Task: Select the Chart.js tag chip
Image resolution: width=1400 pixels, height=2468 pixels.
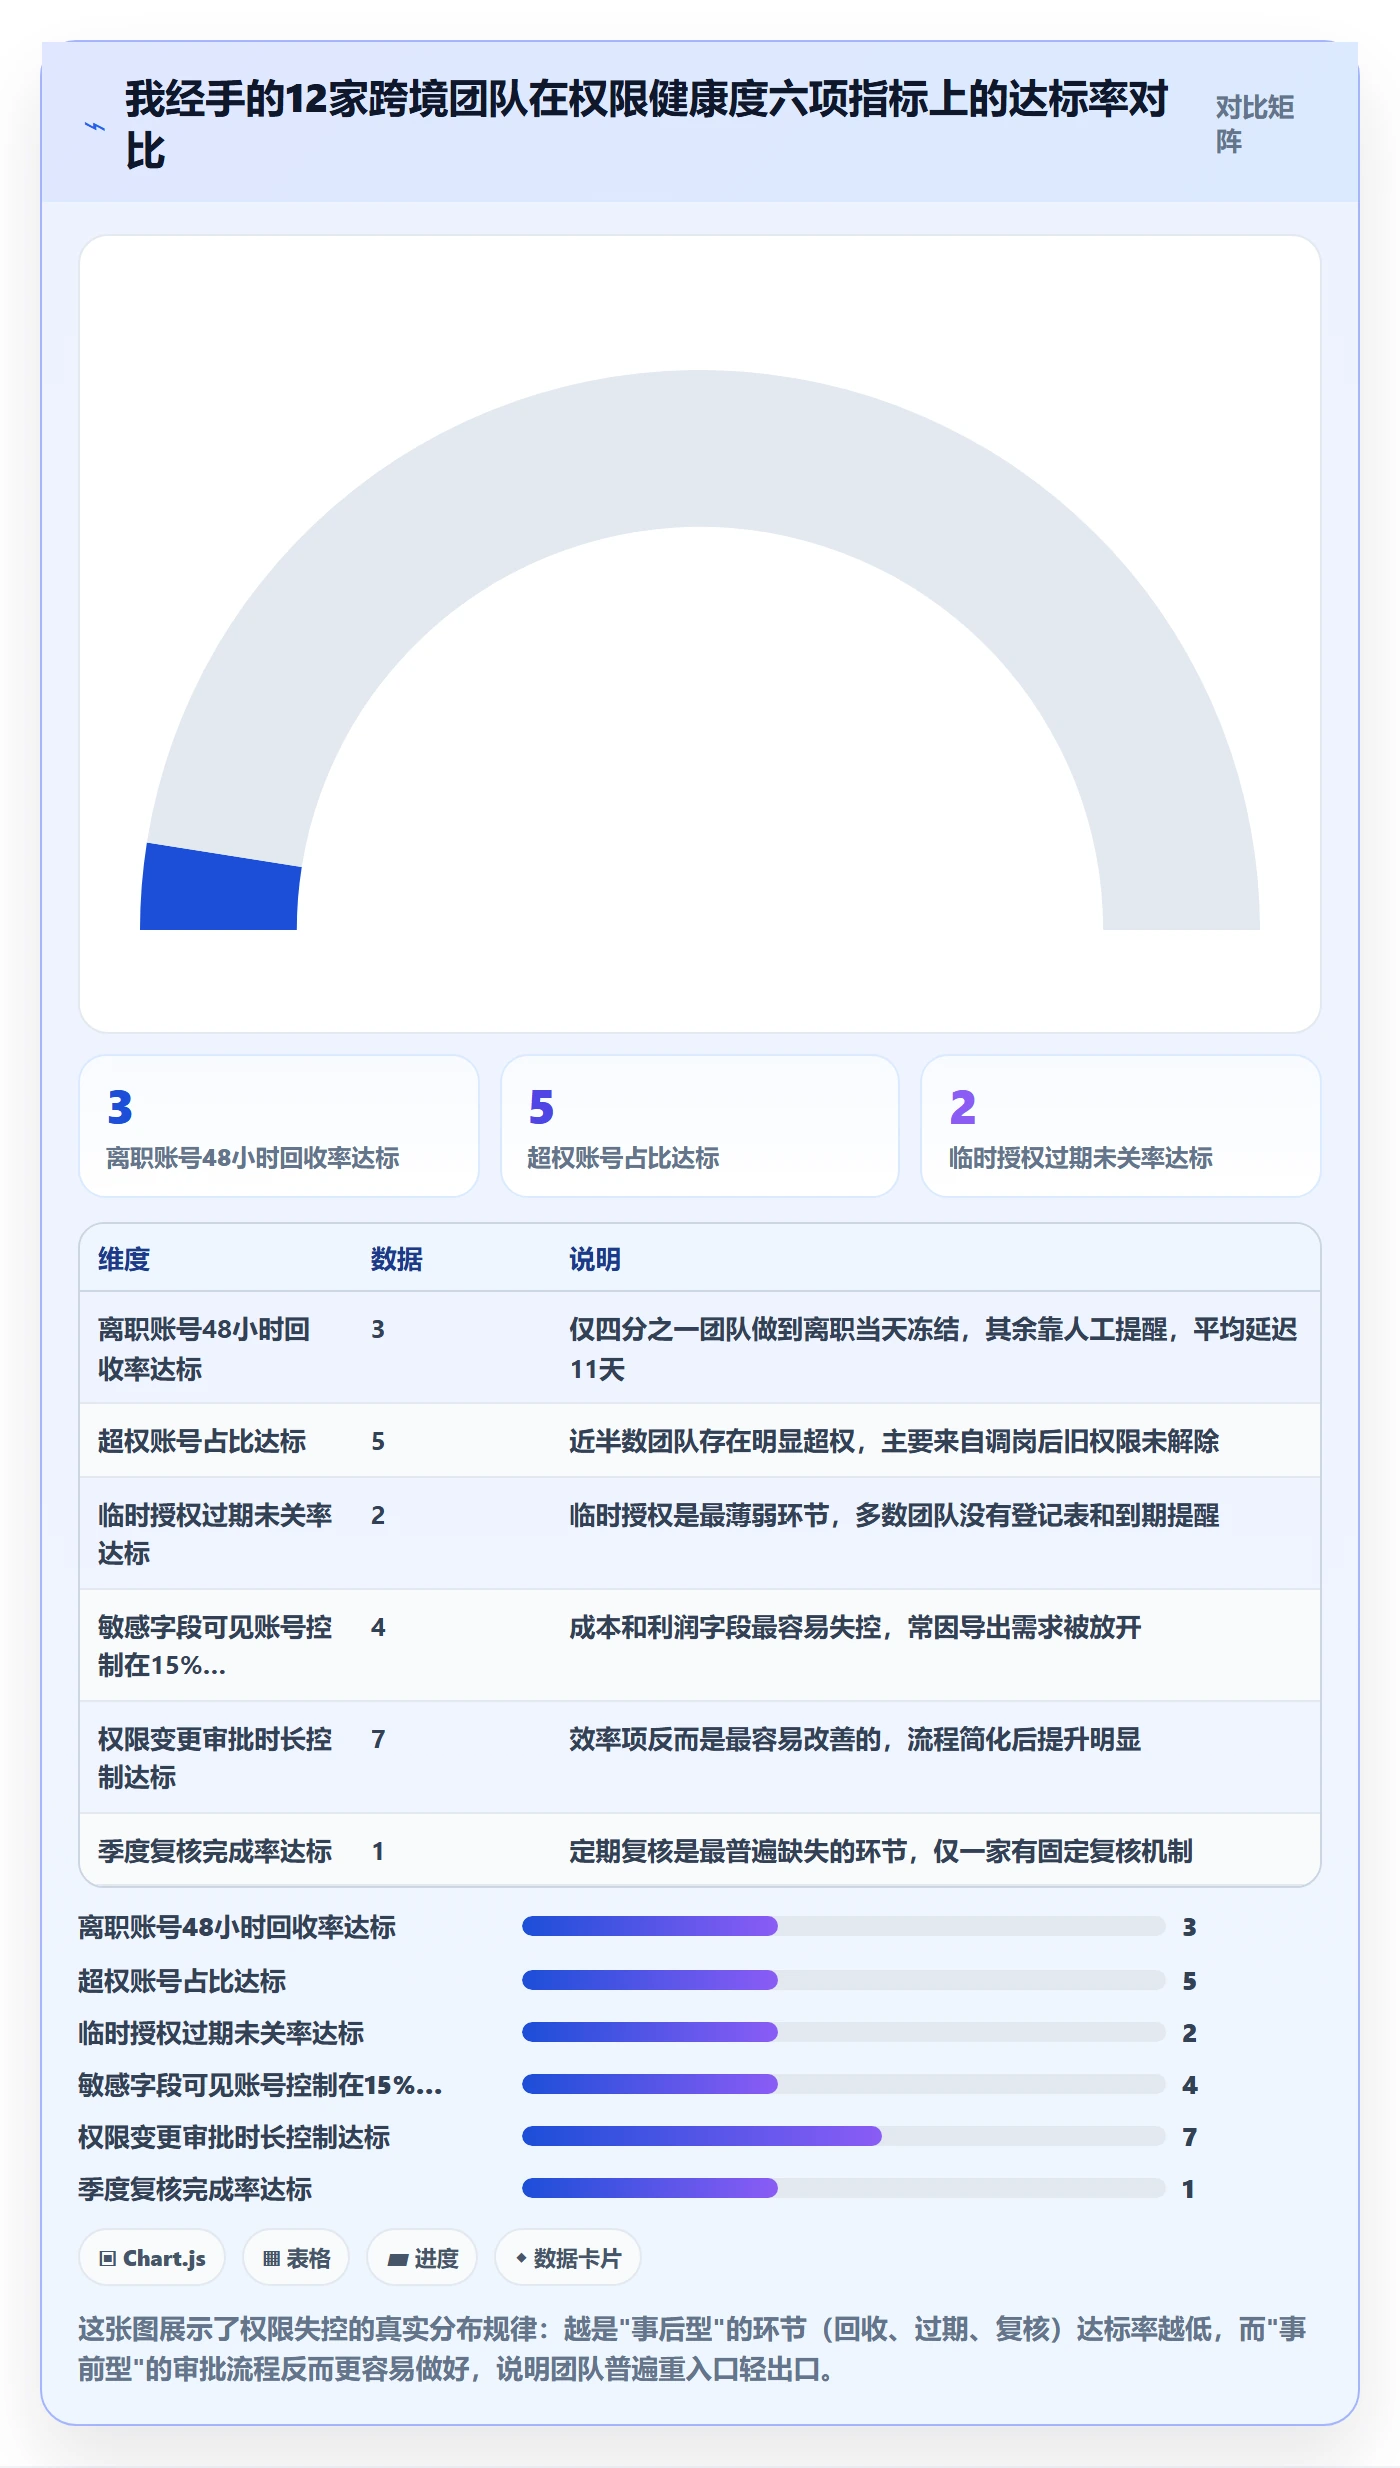Action: [152, 2258]
